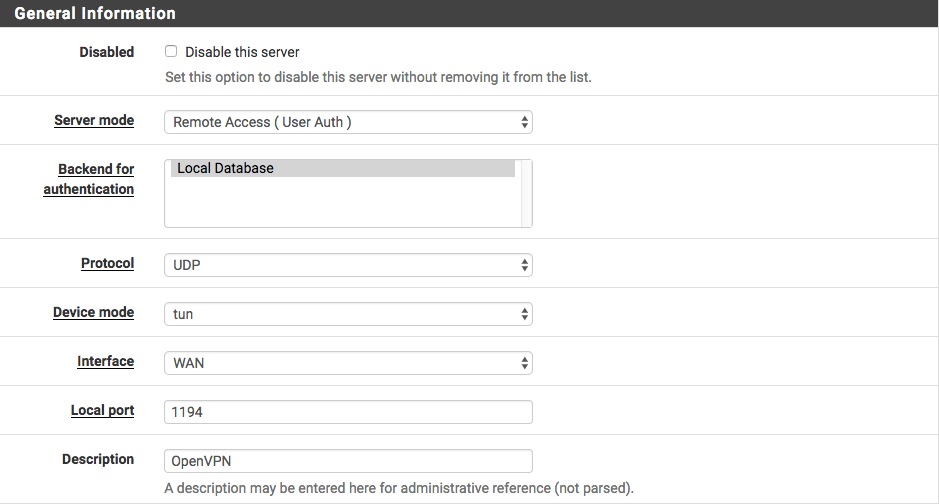Focus the Description field containing OpenVPN
939x504 pixels.
tap(347, 461)
